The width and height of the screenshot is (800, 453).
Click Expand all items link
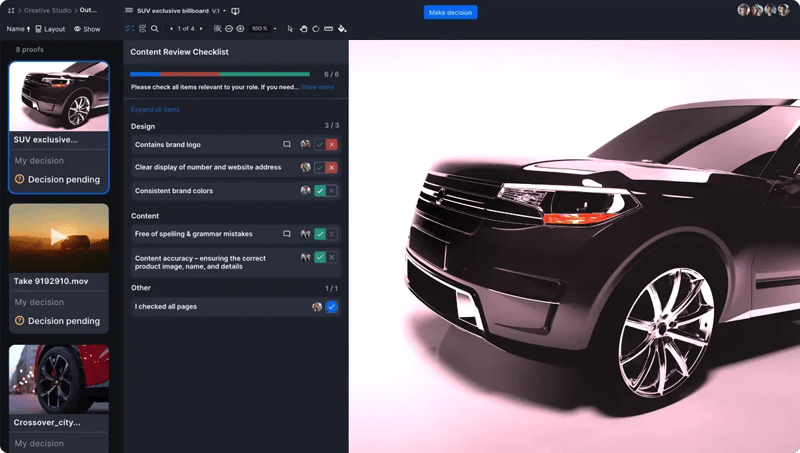click(x=155, y=109)
